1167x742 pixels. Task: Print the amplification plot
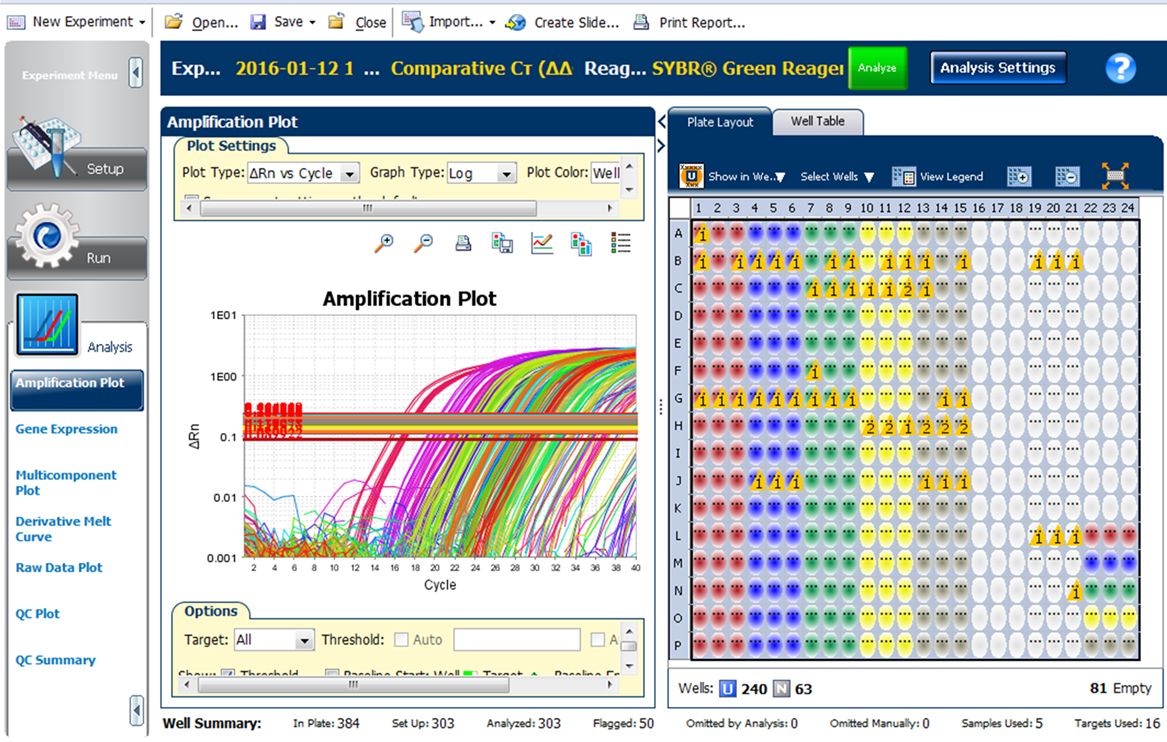click(x=463, y=243)
